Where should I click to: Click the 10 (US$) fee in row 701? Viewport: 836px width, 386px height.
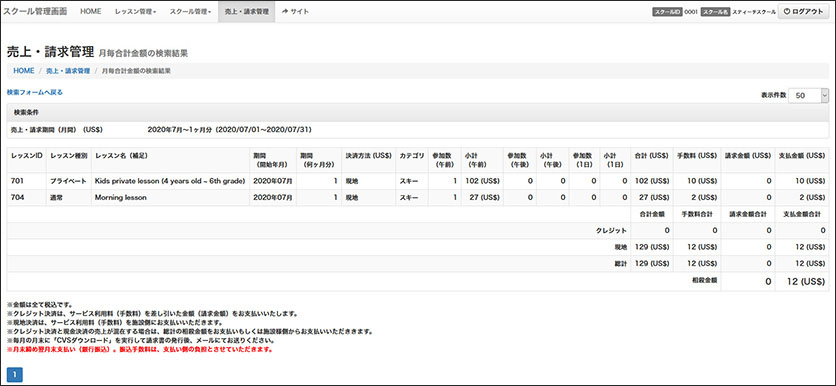click(x=696, y=181)
